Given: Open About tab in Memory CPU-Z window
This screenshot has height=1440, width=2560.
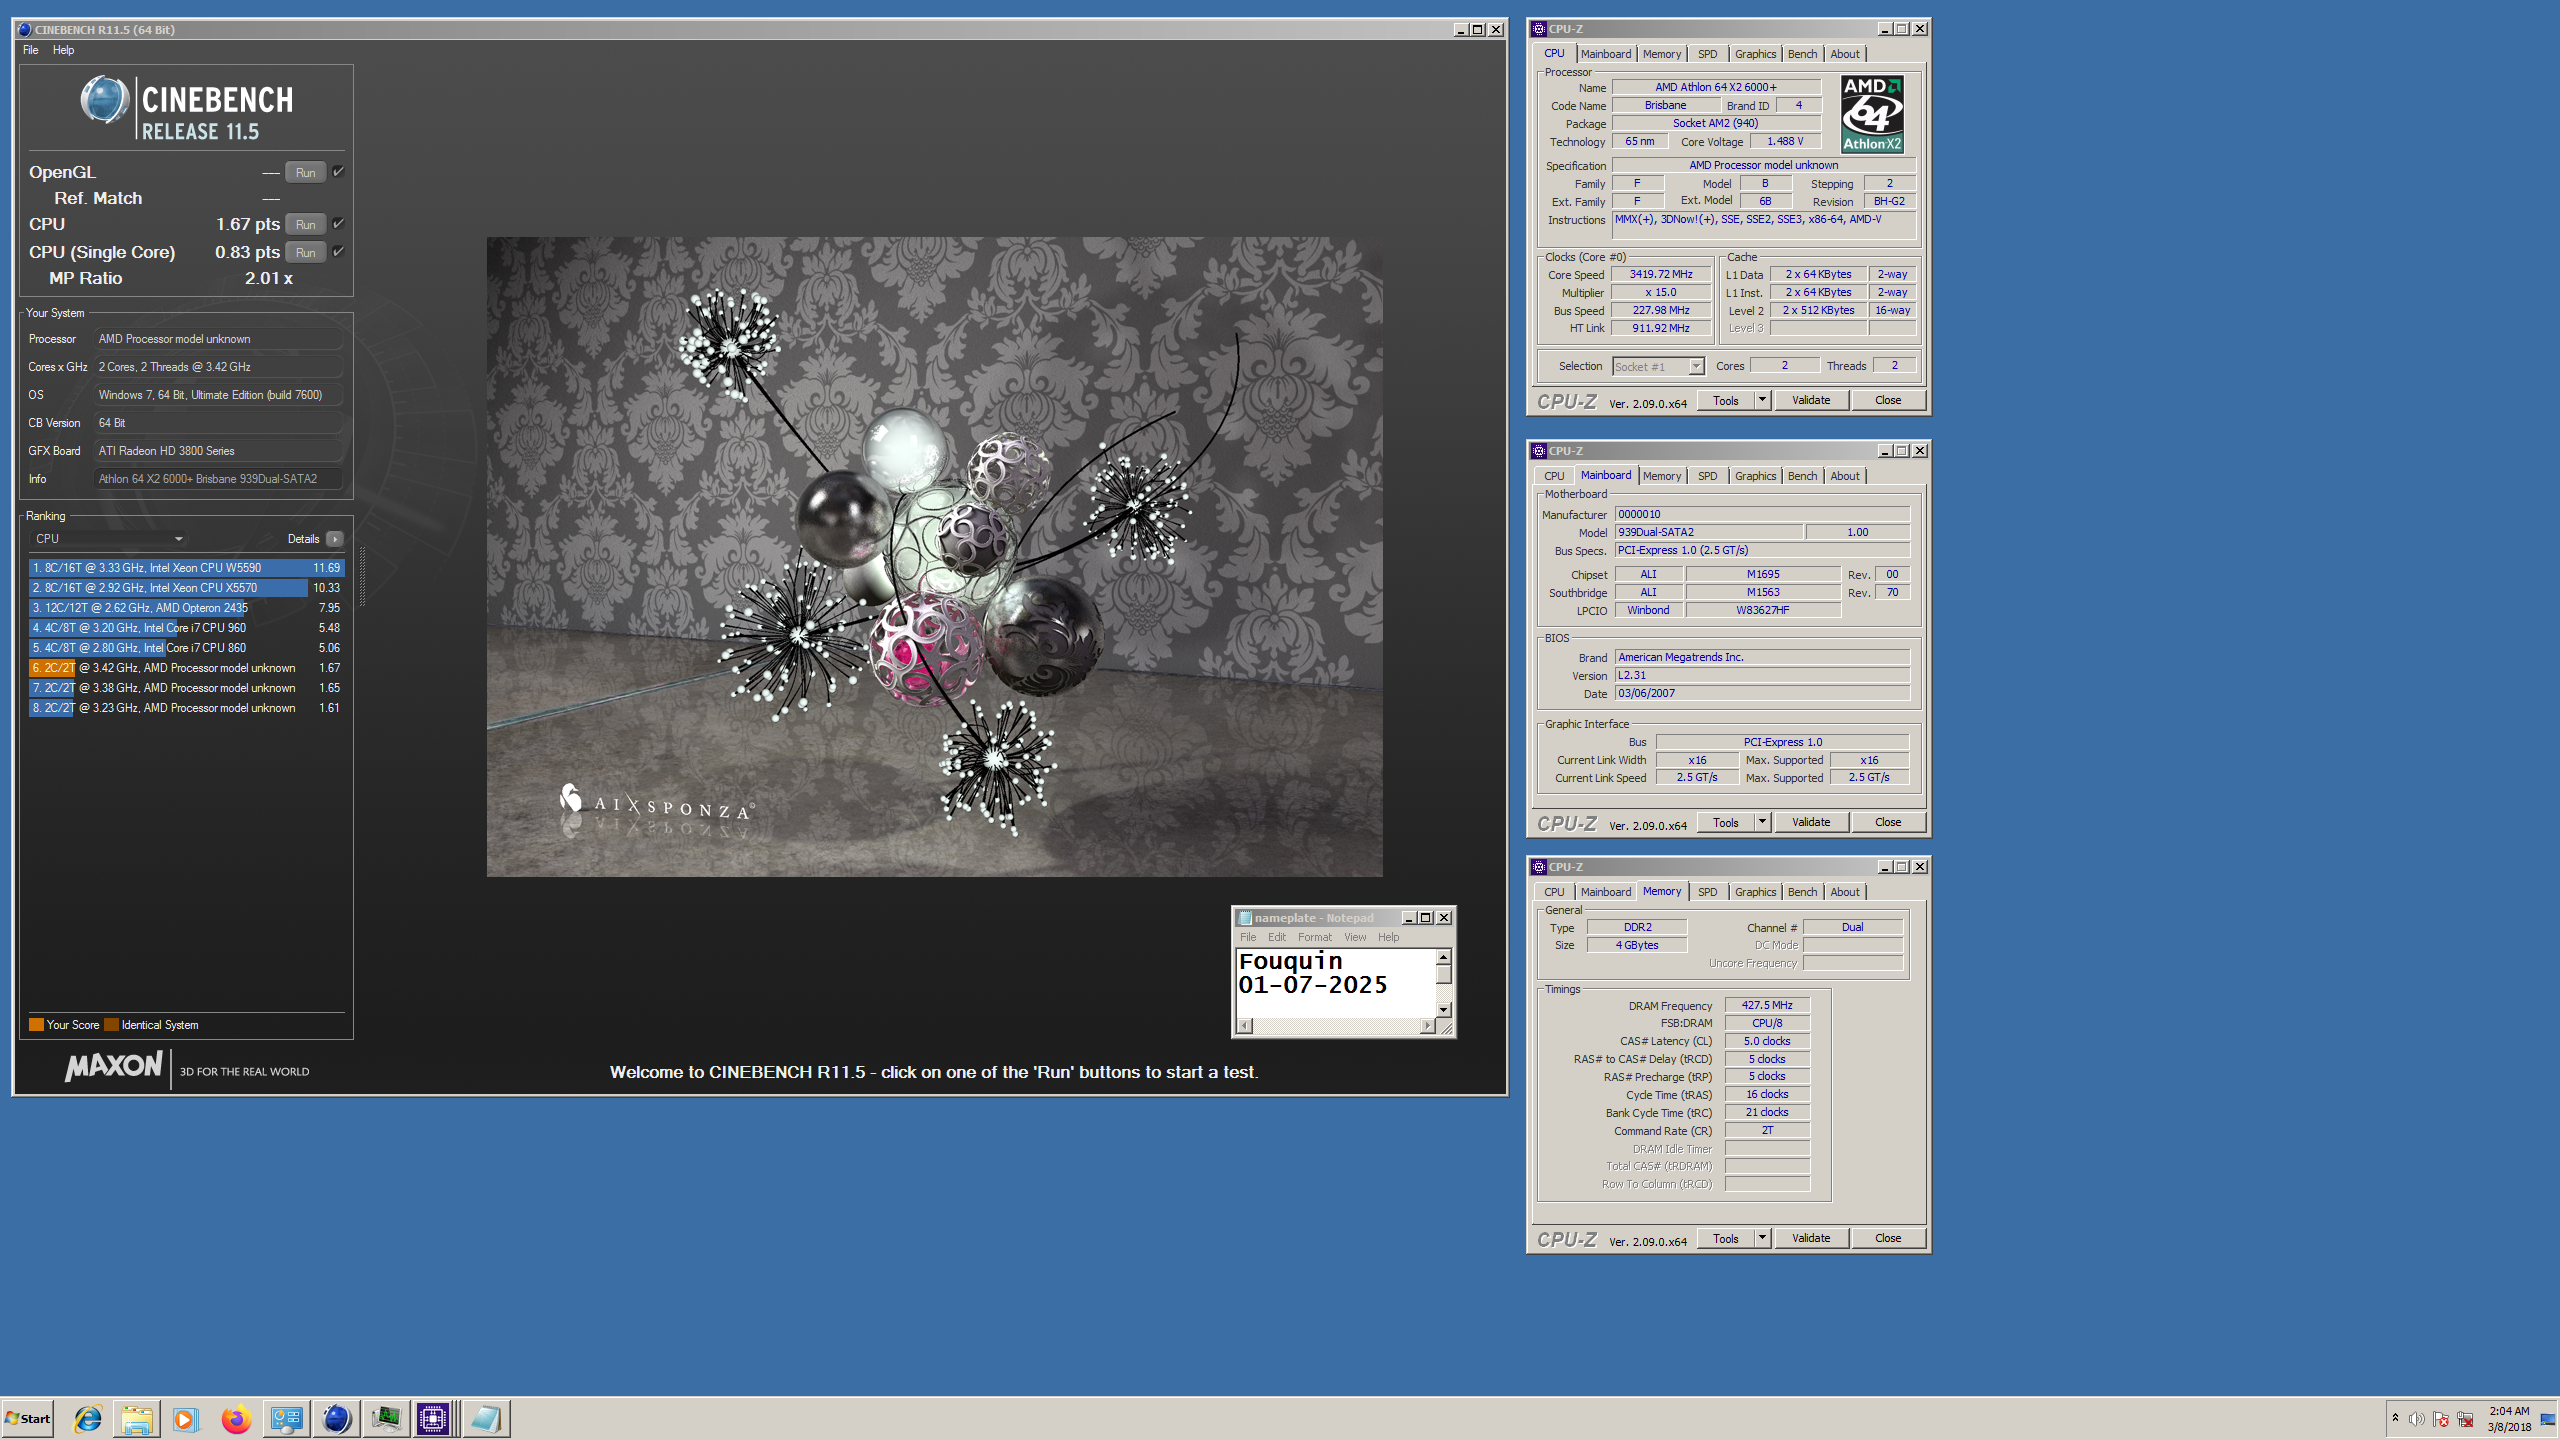Looking at the screenshot, I should (1845, 892).
